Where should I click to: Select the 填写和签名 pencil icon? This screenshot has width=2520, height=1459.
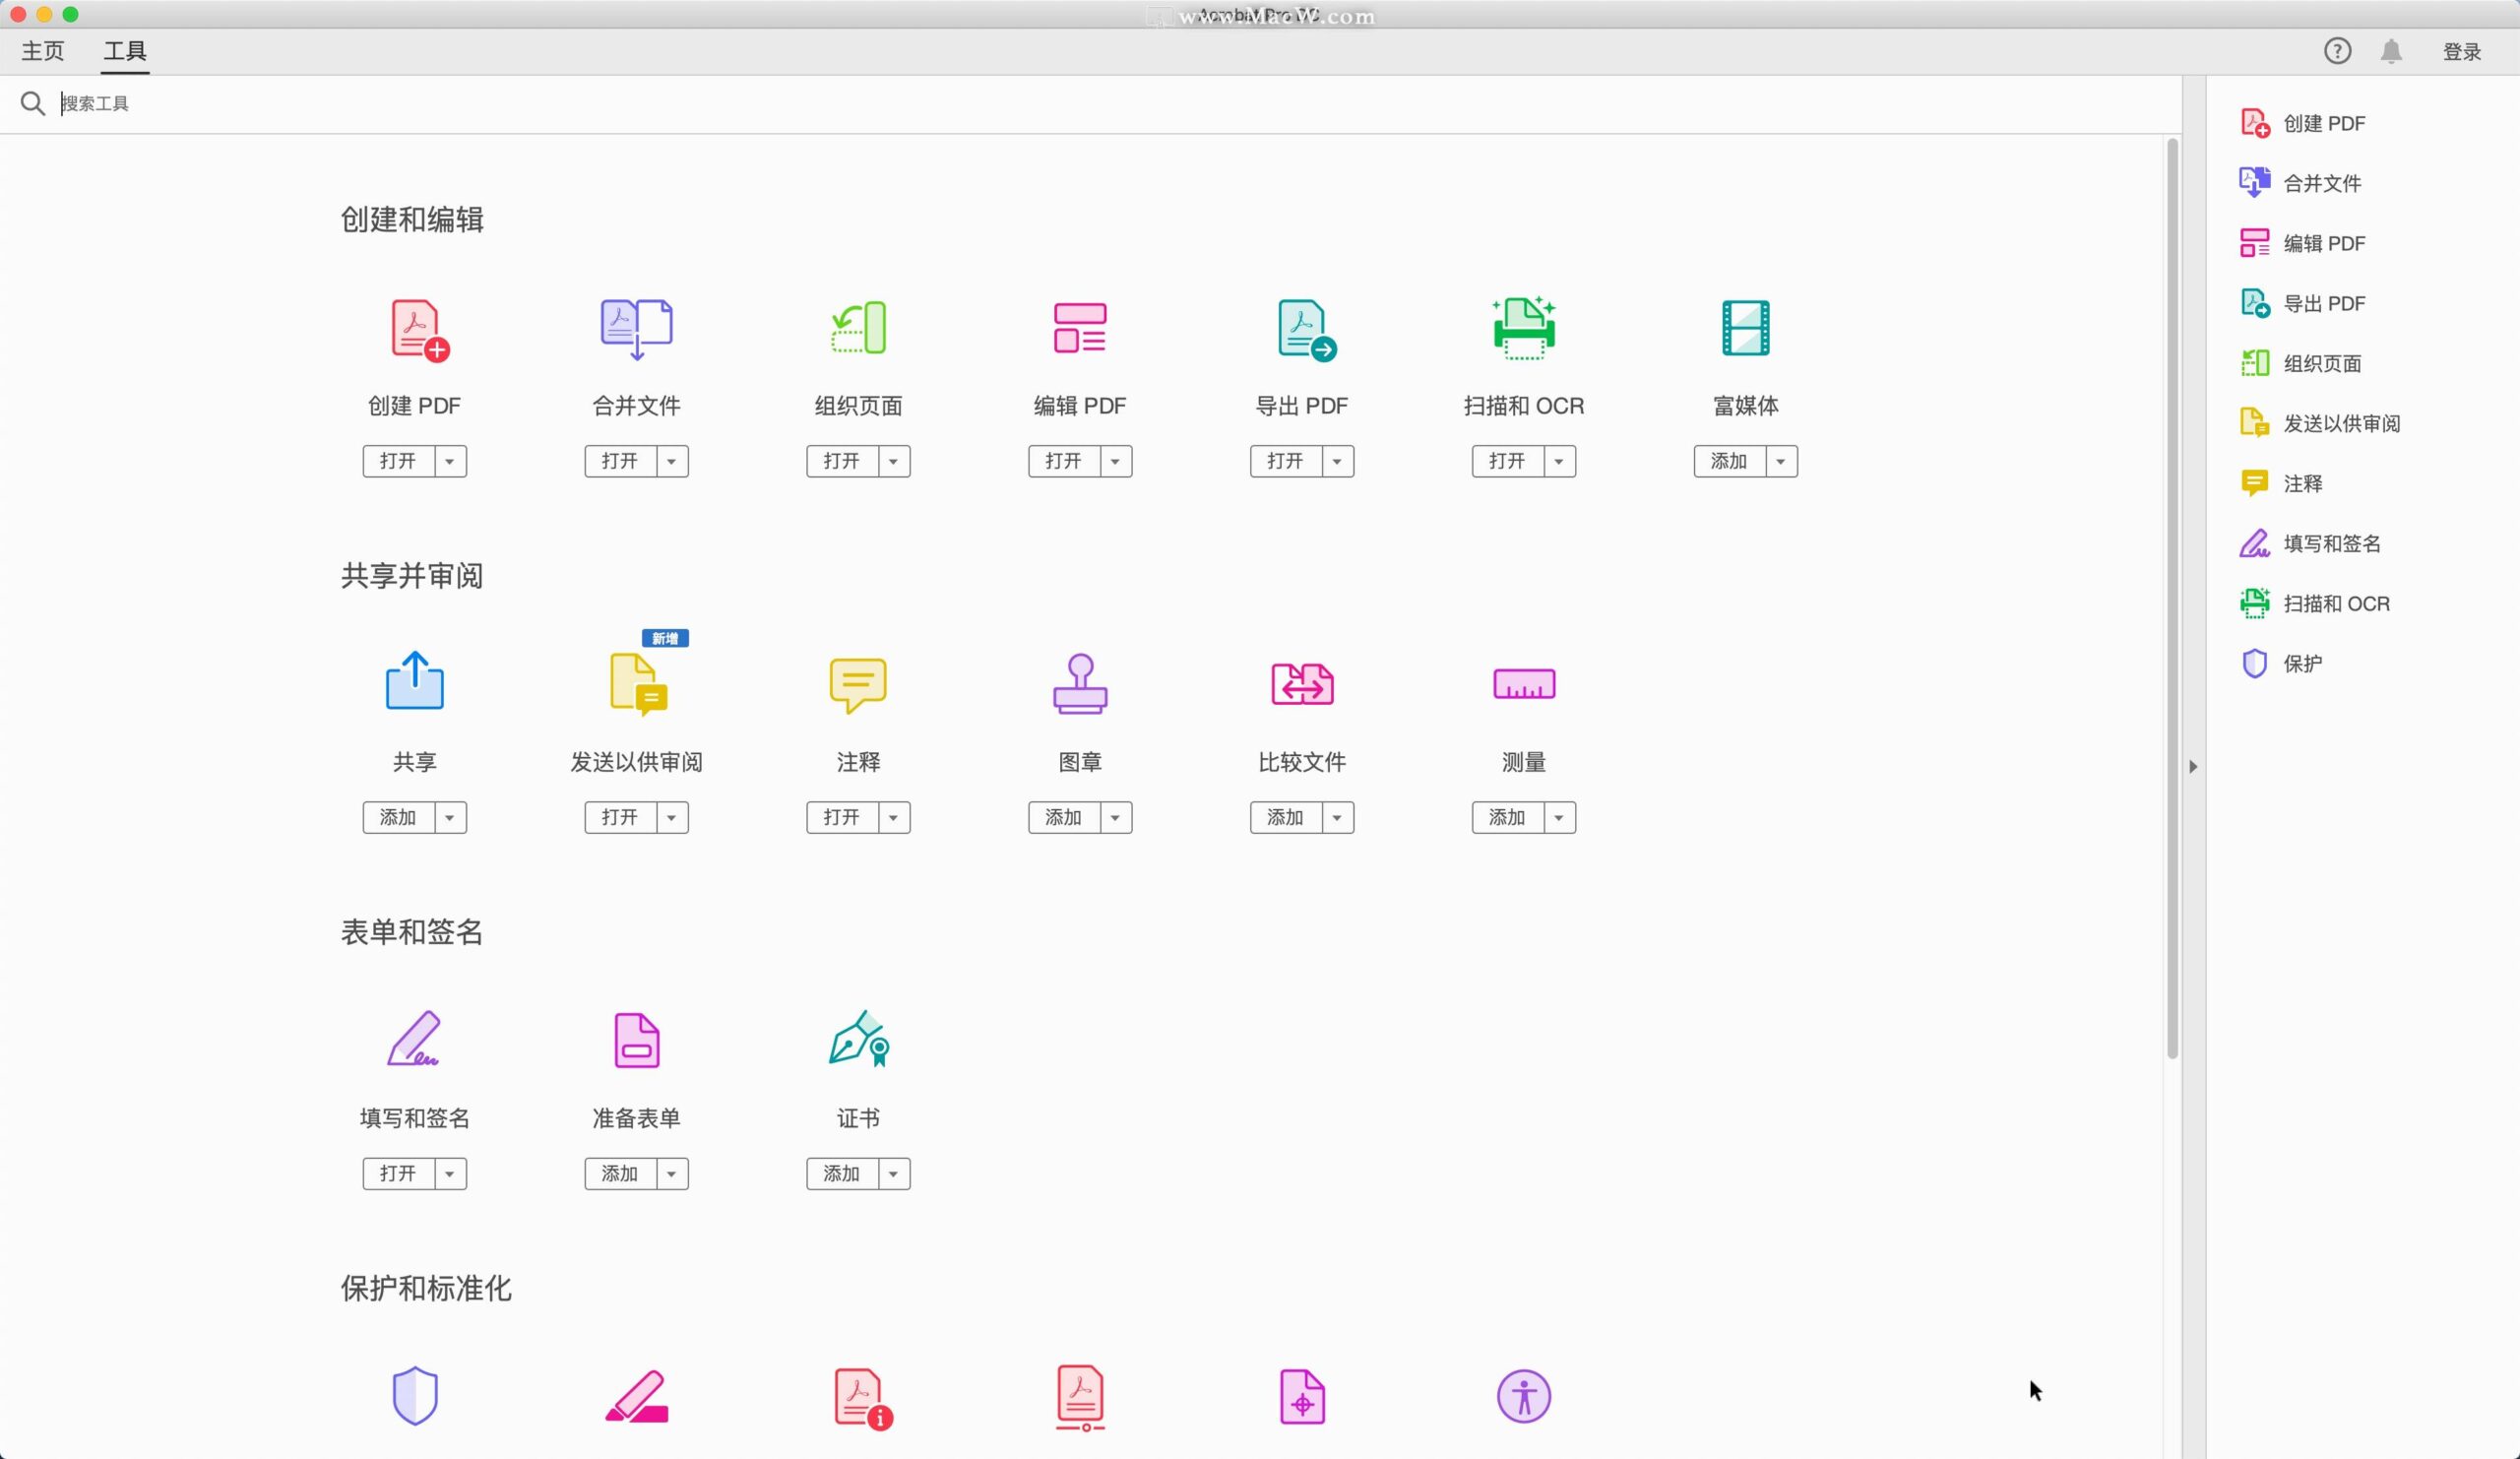(x=415, y=1040)
